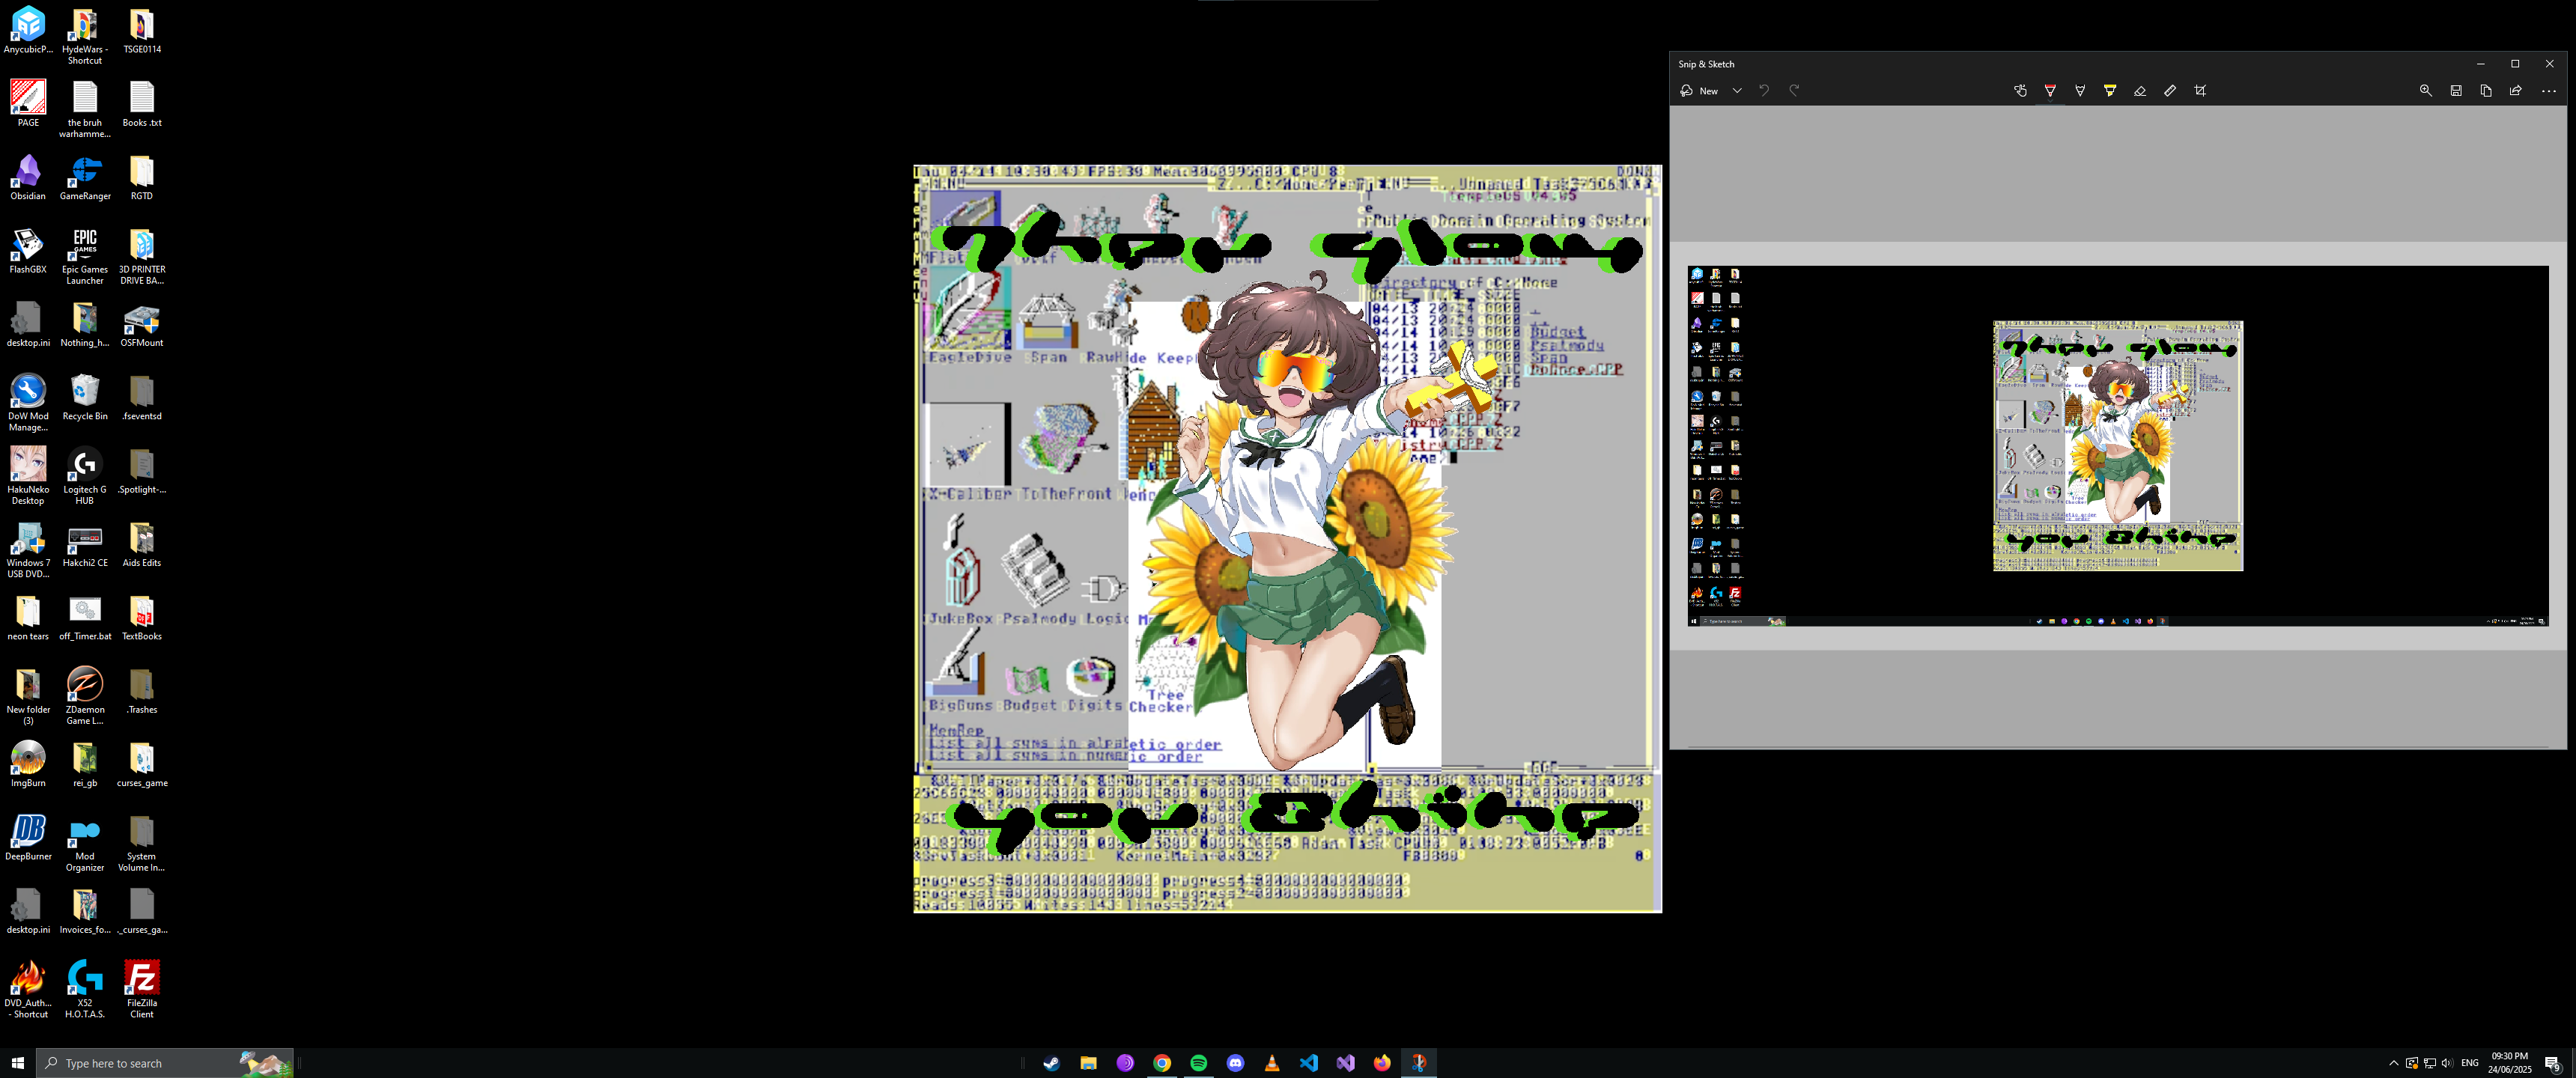The image size is (2576, 1078).
Task: Open Firefox from the taskbar
Action: [1382, 1063]
